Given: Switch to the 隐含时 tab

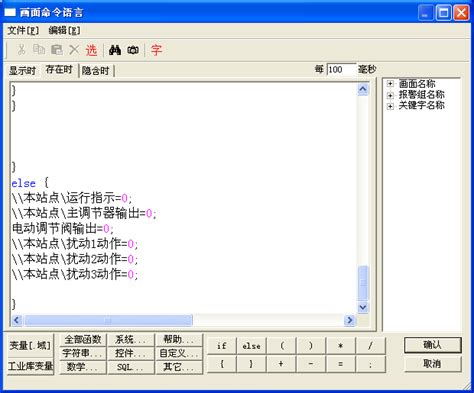Looking at the screenshot, I should pos(96,71).
